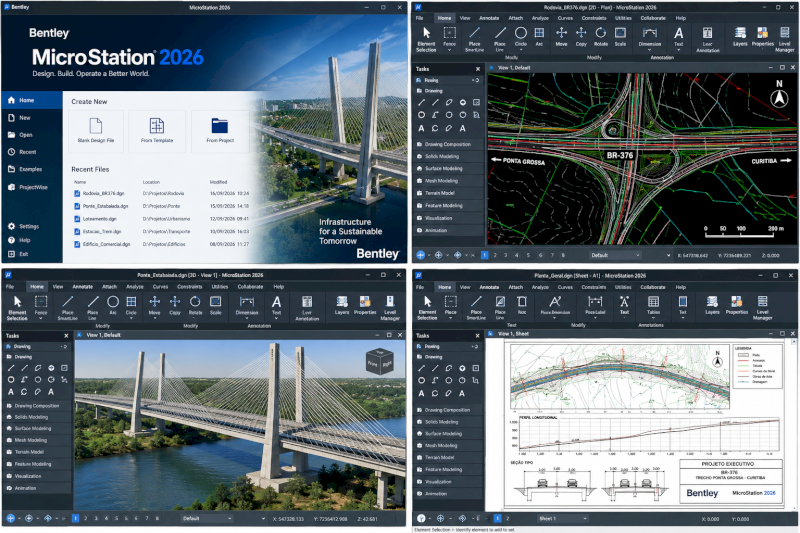Open Layers in Planta_Geral ribbon
800x533 pixels.
(x=712, y=305)
